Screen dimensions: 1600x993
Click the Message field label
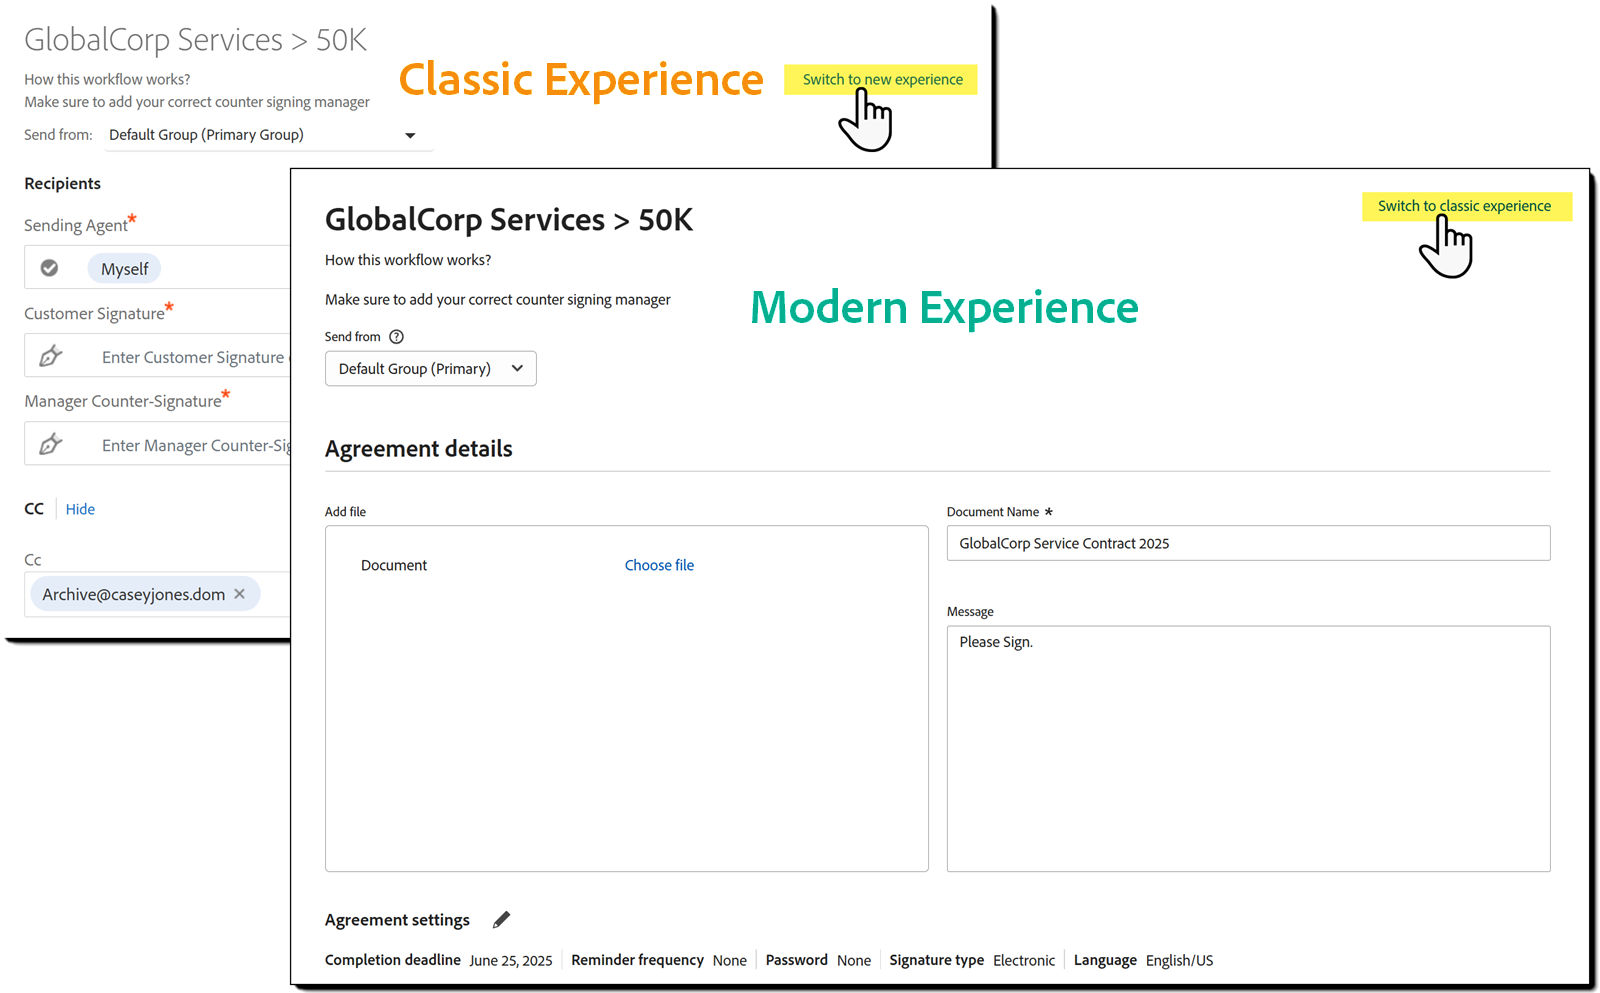[970, 612]
